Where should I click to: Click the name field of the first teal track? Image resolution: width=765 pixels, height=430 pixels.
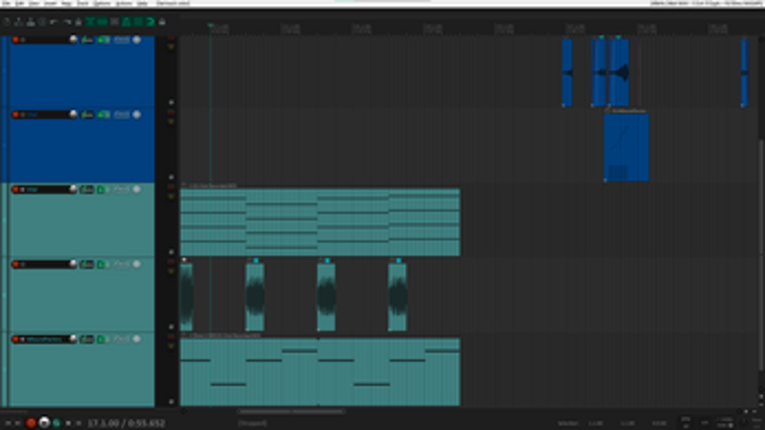click(47, 189)
